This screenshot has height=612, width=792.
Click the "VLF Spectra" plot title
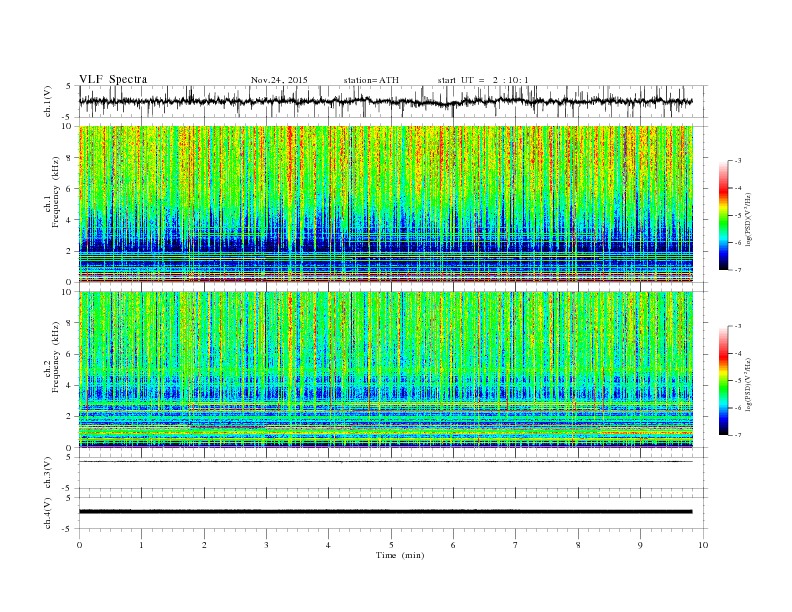(113, 79)
